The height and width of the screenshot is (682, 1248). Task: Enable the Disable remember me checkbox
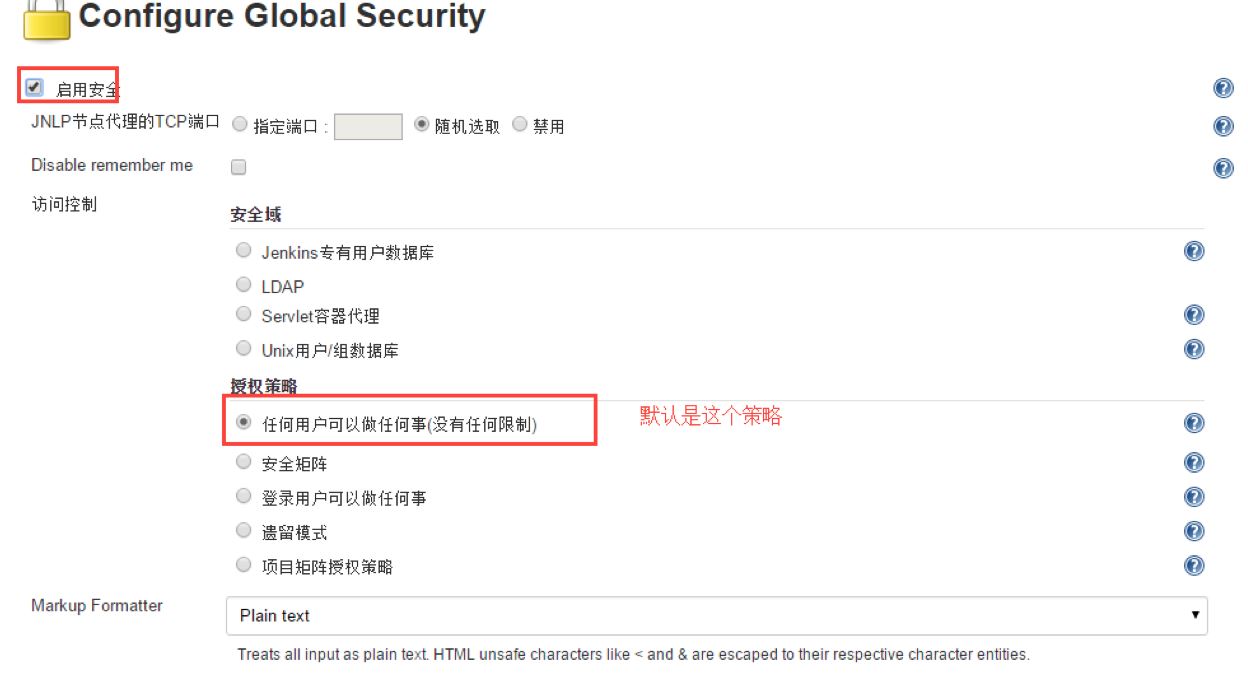(238, 167)
